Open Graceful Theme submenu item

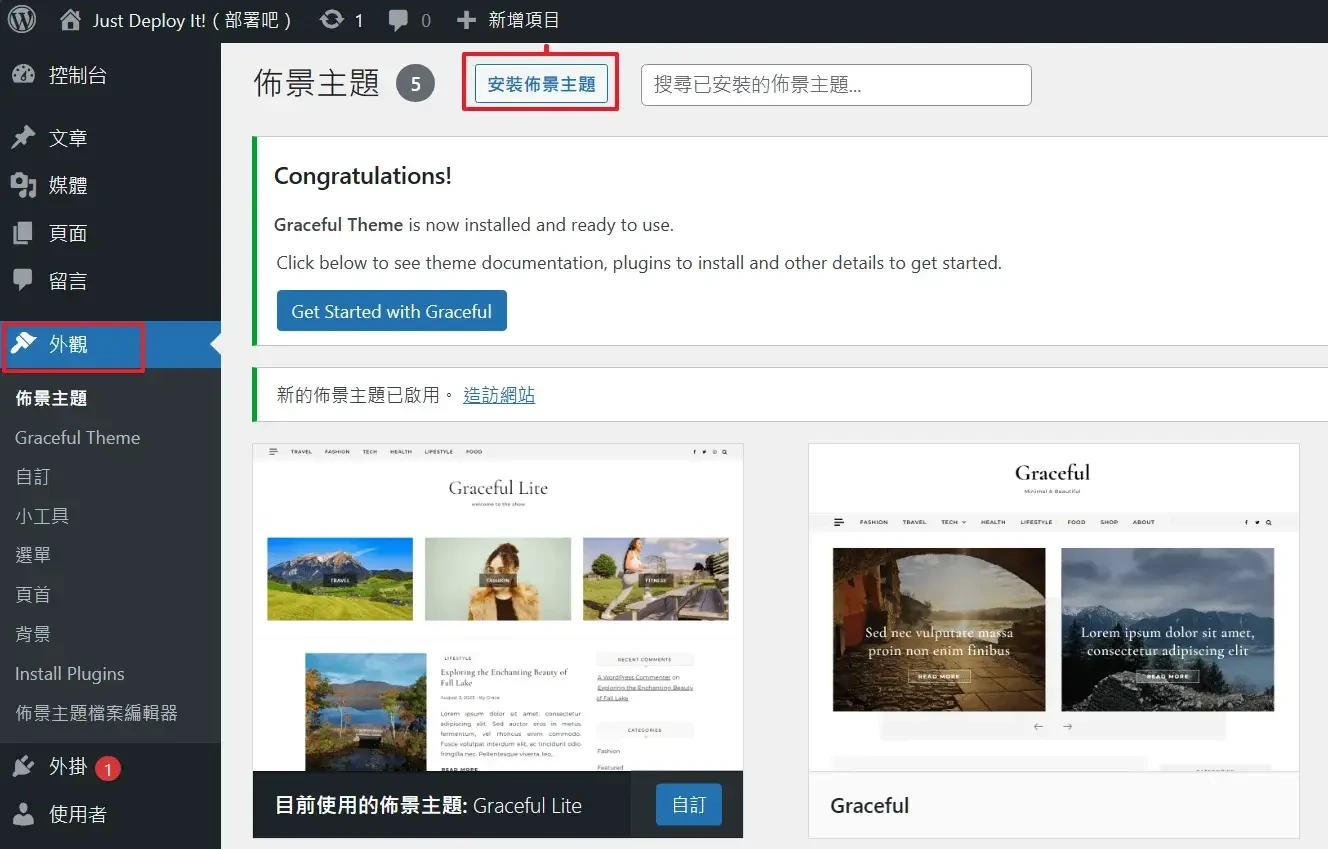click(x=77, y=437)
